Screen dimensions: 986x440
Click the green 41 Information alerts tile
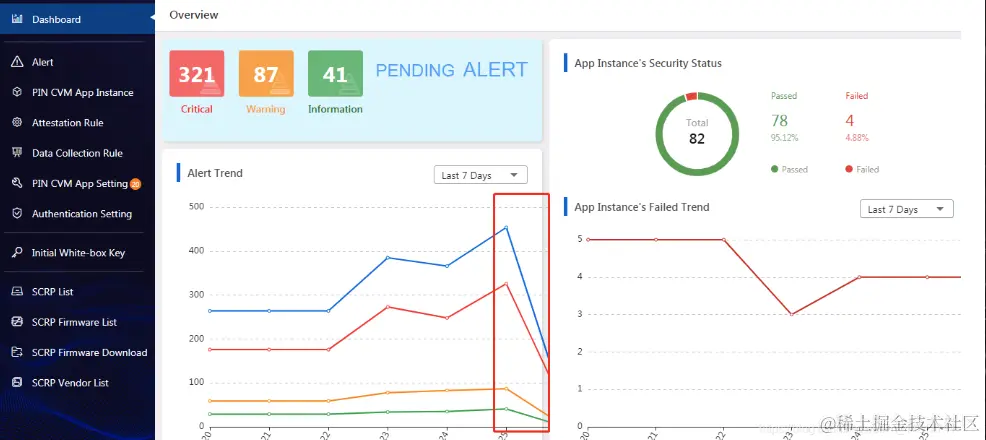[x=335, y=74]
